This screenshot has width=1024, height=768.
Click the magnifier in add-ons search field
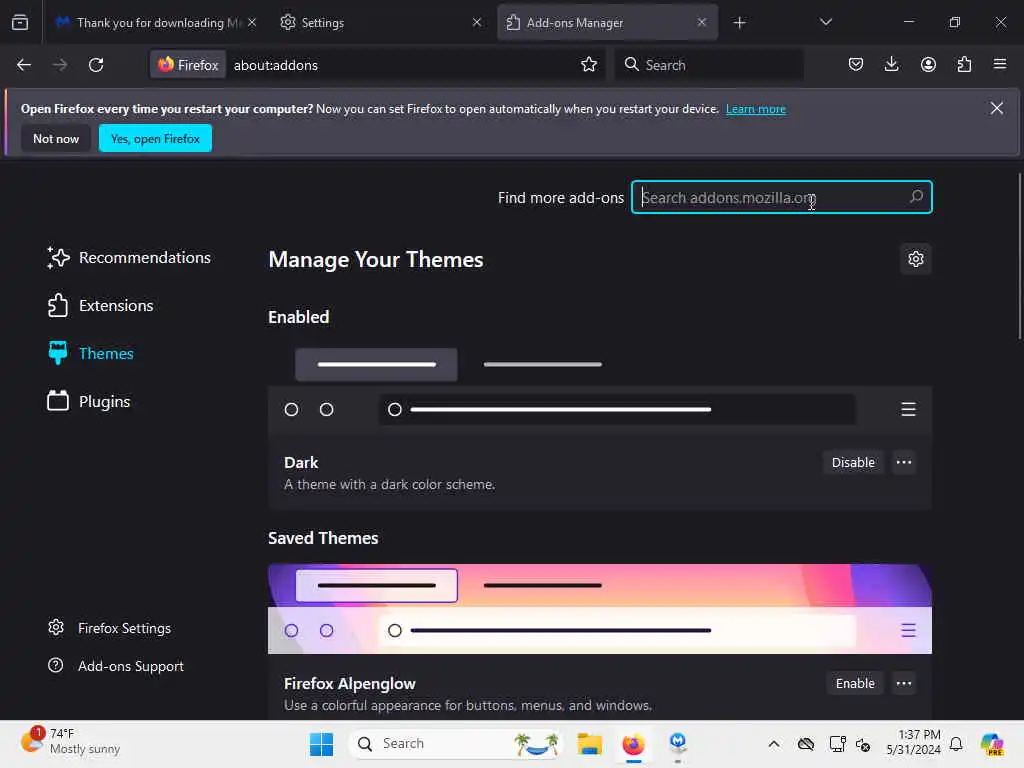[916, 197]
